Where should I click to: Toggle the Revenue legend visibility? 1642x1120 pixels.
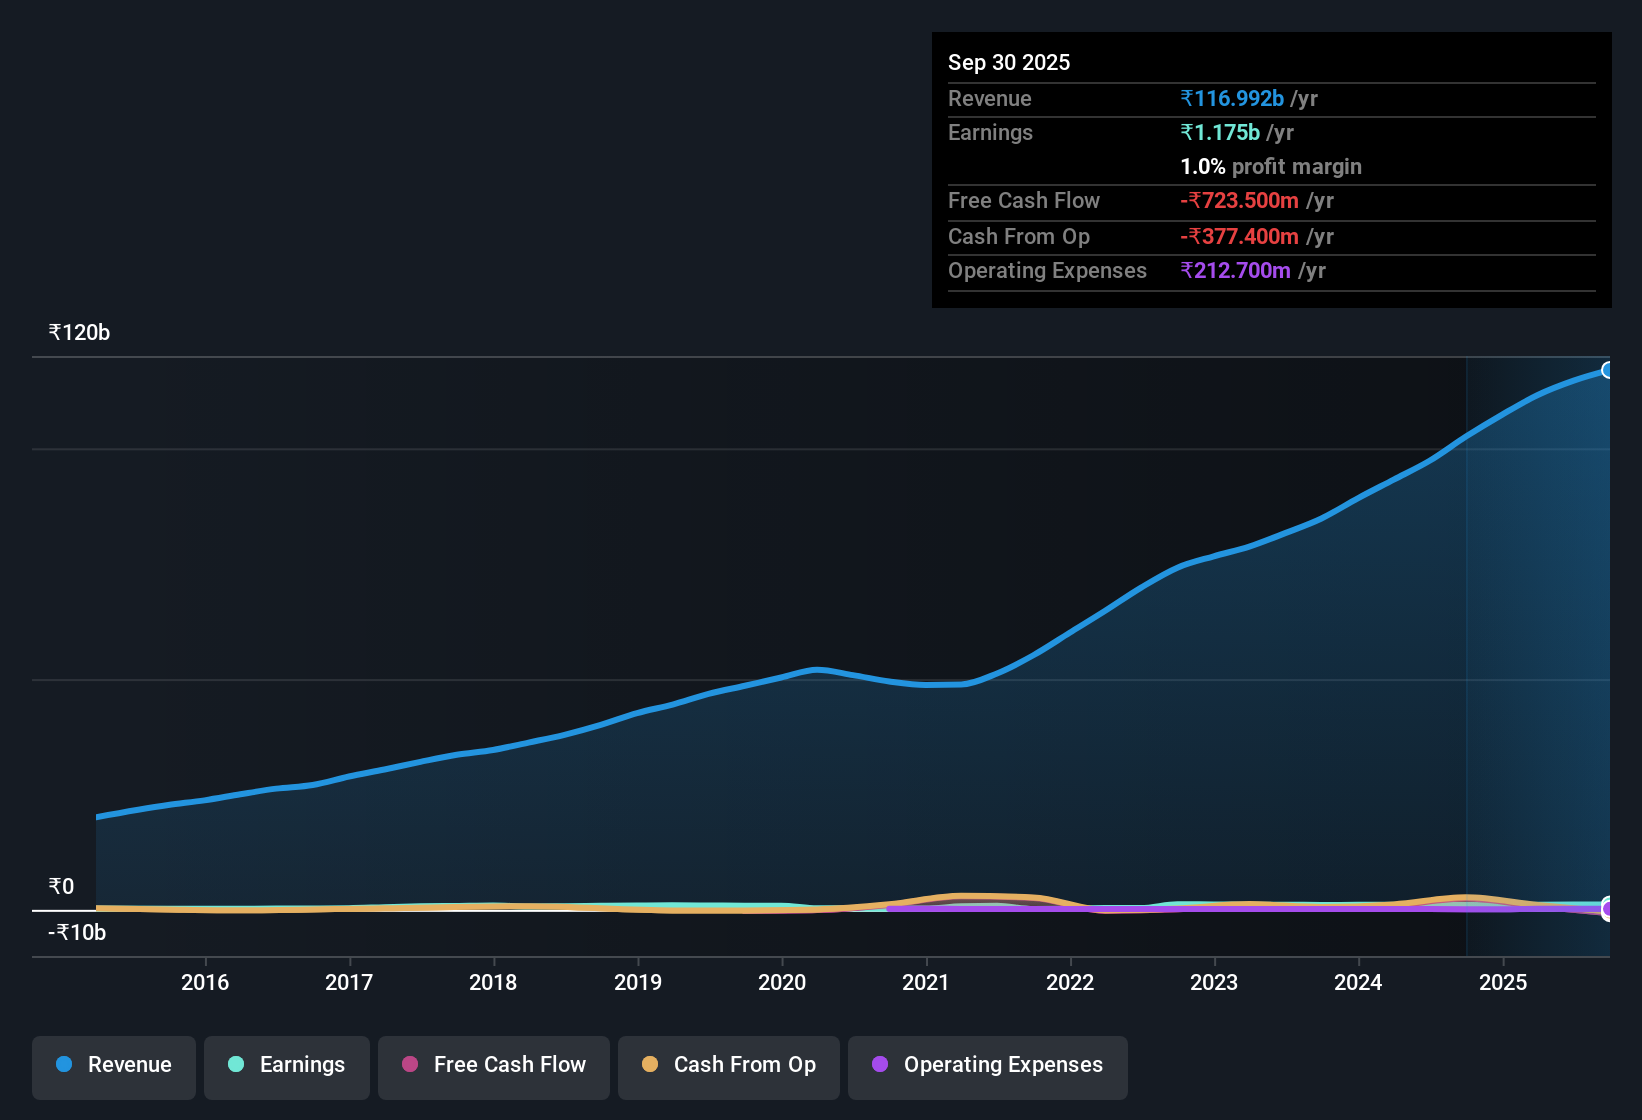tap(113, 1065)
